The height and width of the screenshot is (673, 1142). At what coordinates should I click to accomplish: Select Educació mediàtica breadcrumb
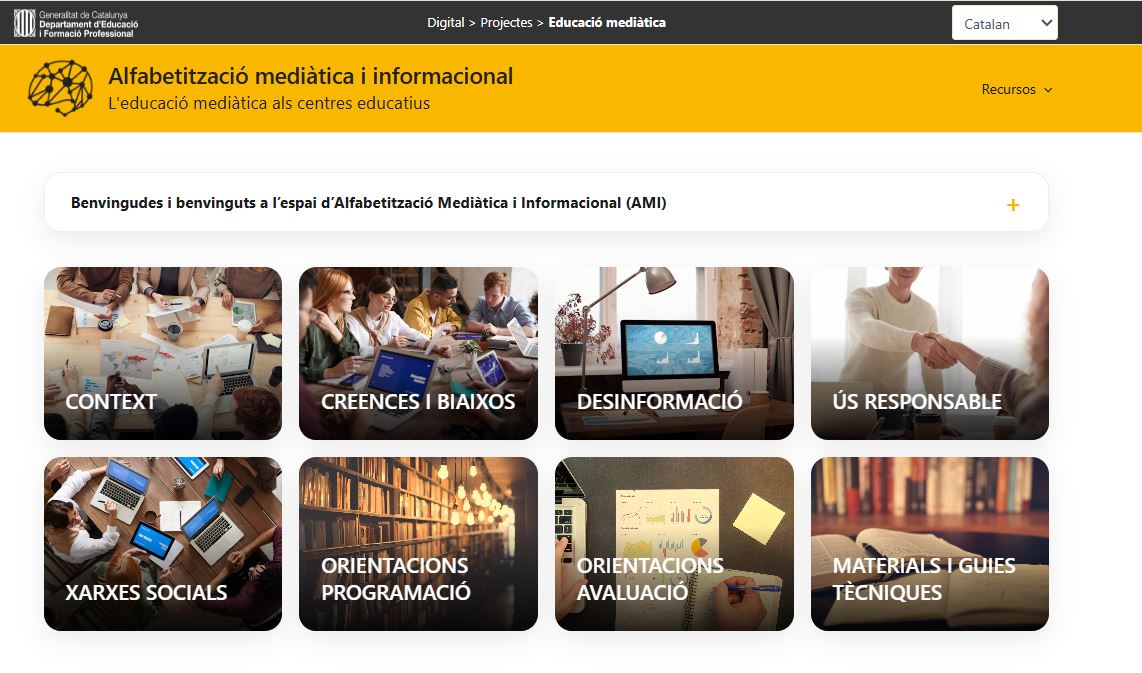[x=607, y=23]
